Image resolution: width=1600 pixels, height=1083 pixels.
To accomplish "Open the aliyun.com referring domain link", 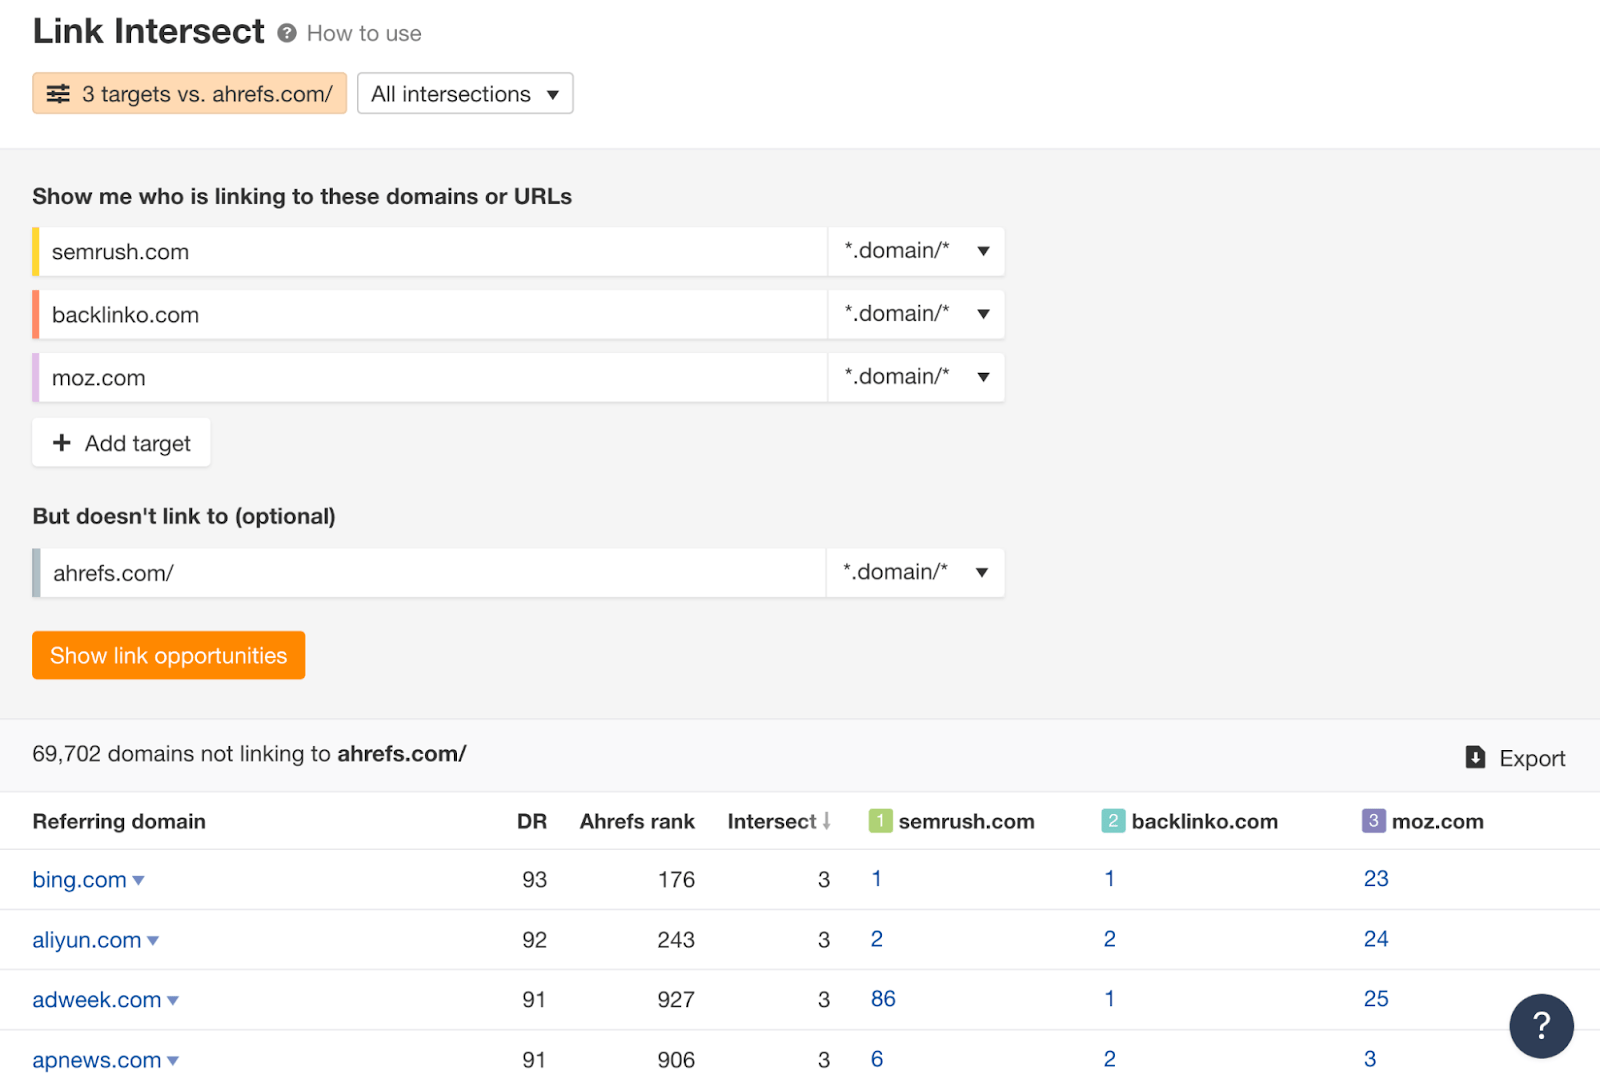I will pos(86,940).
